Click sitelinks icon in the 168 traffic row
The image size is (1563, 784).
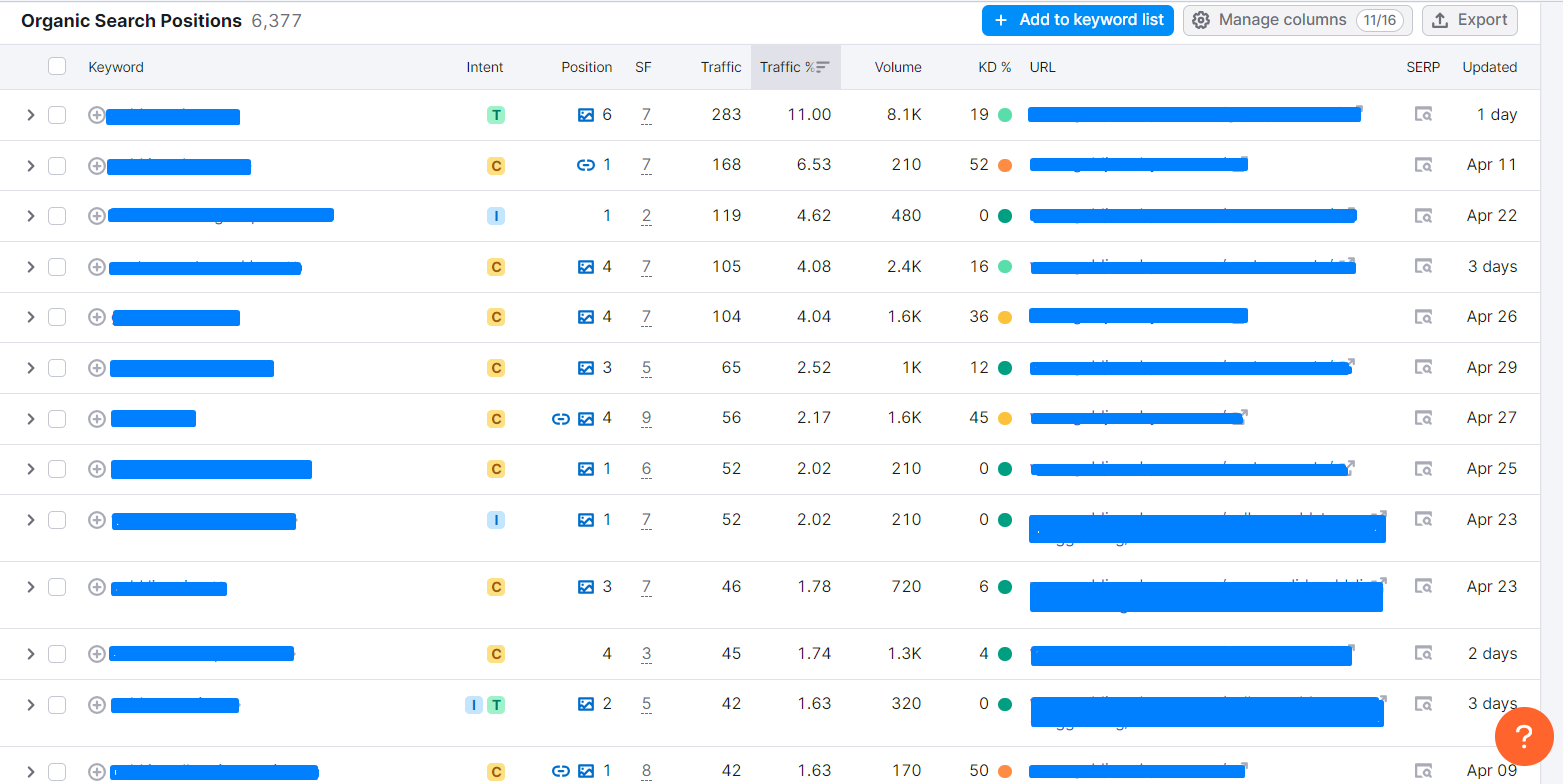point(586,165)
